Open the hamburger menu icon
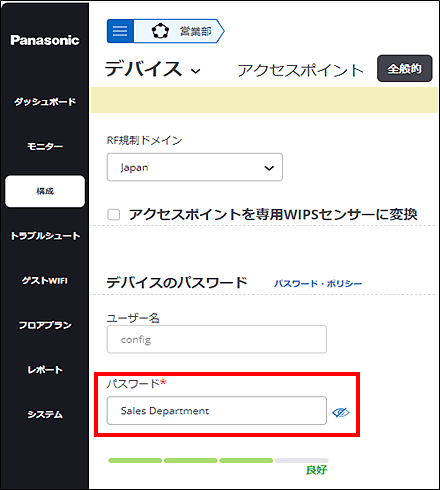The height and width of the screenshot is (490, 440). pos(120,31)
